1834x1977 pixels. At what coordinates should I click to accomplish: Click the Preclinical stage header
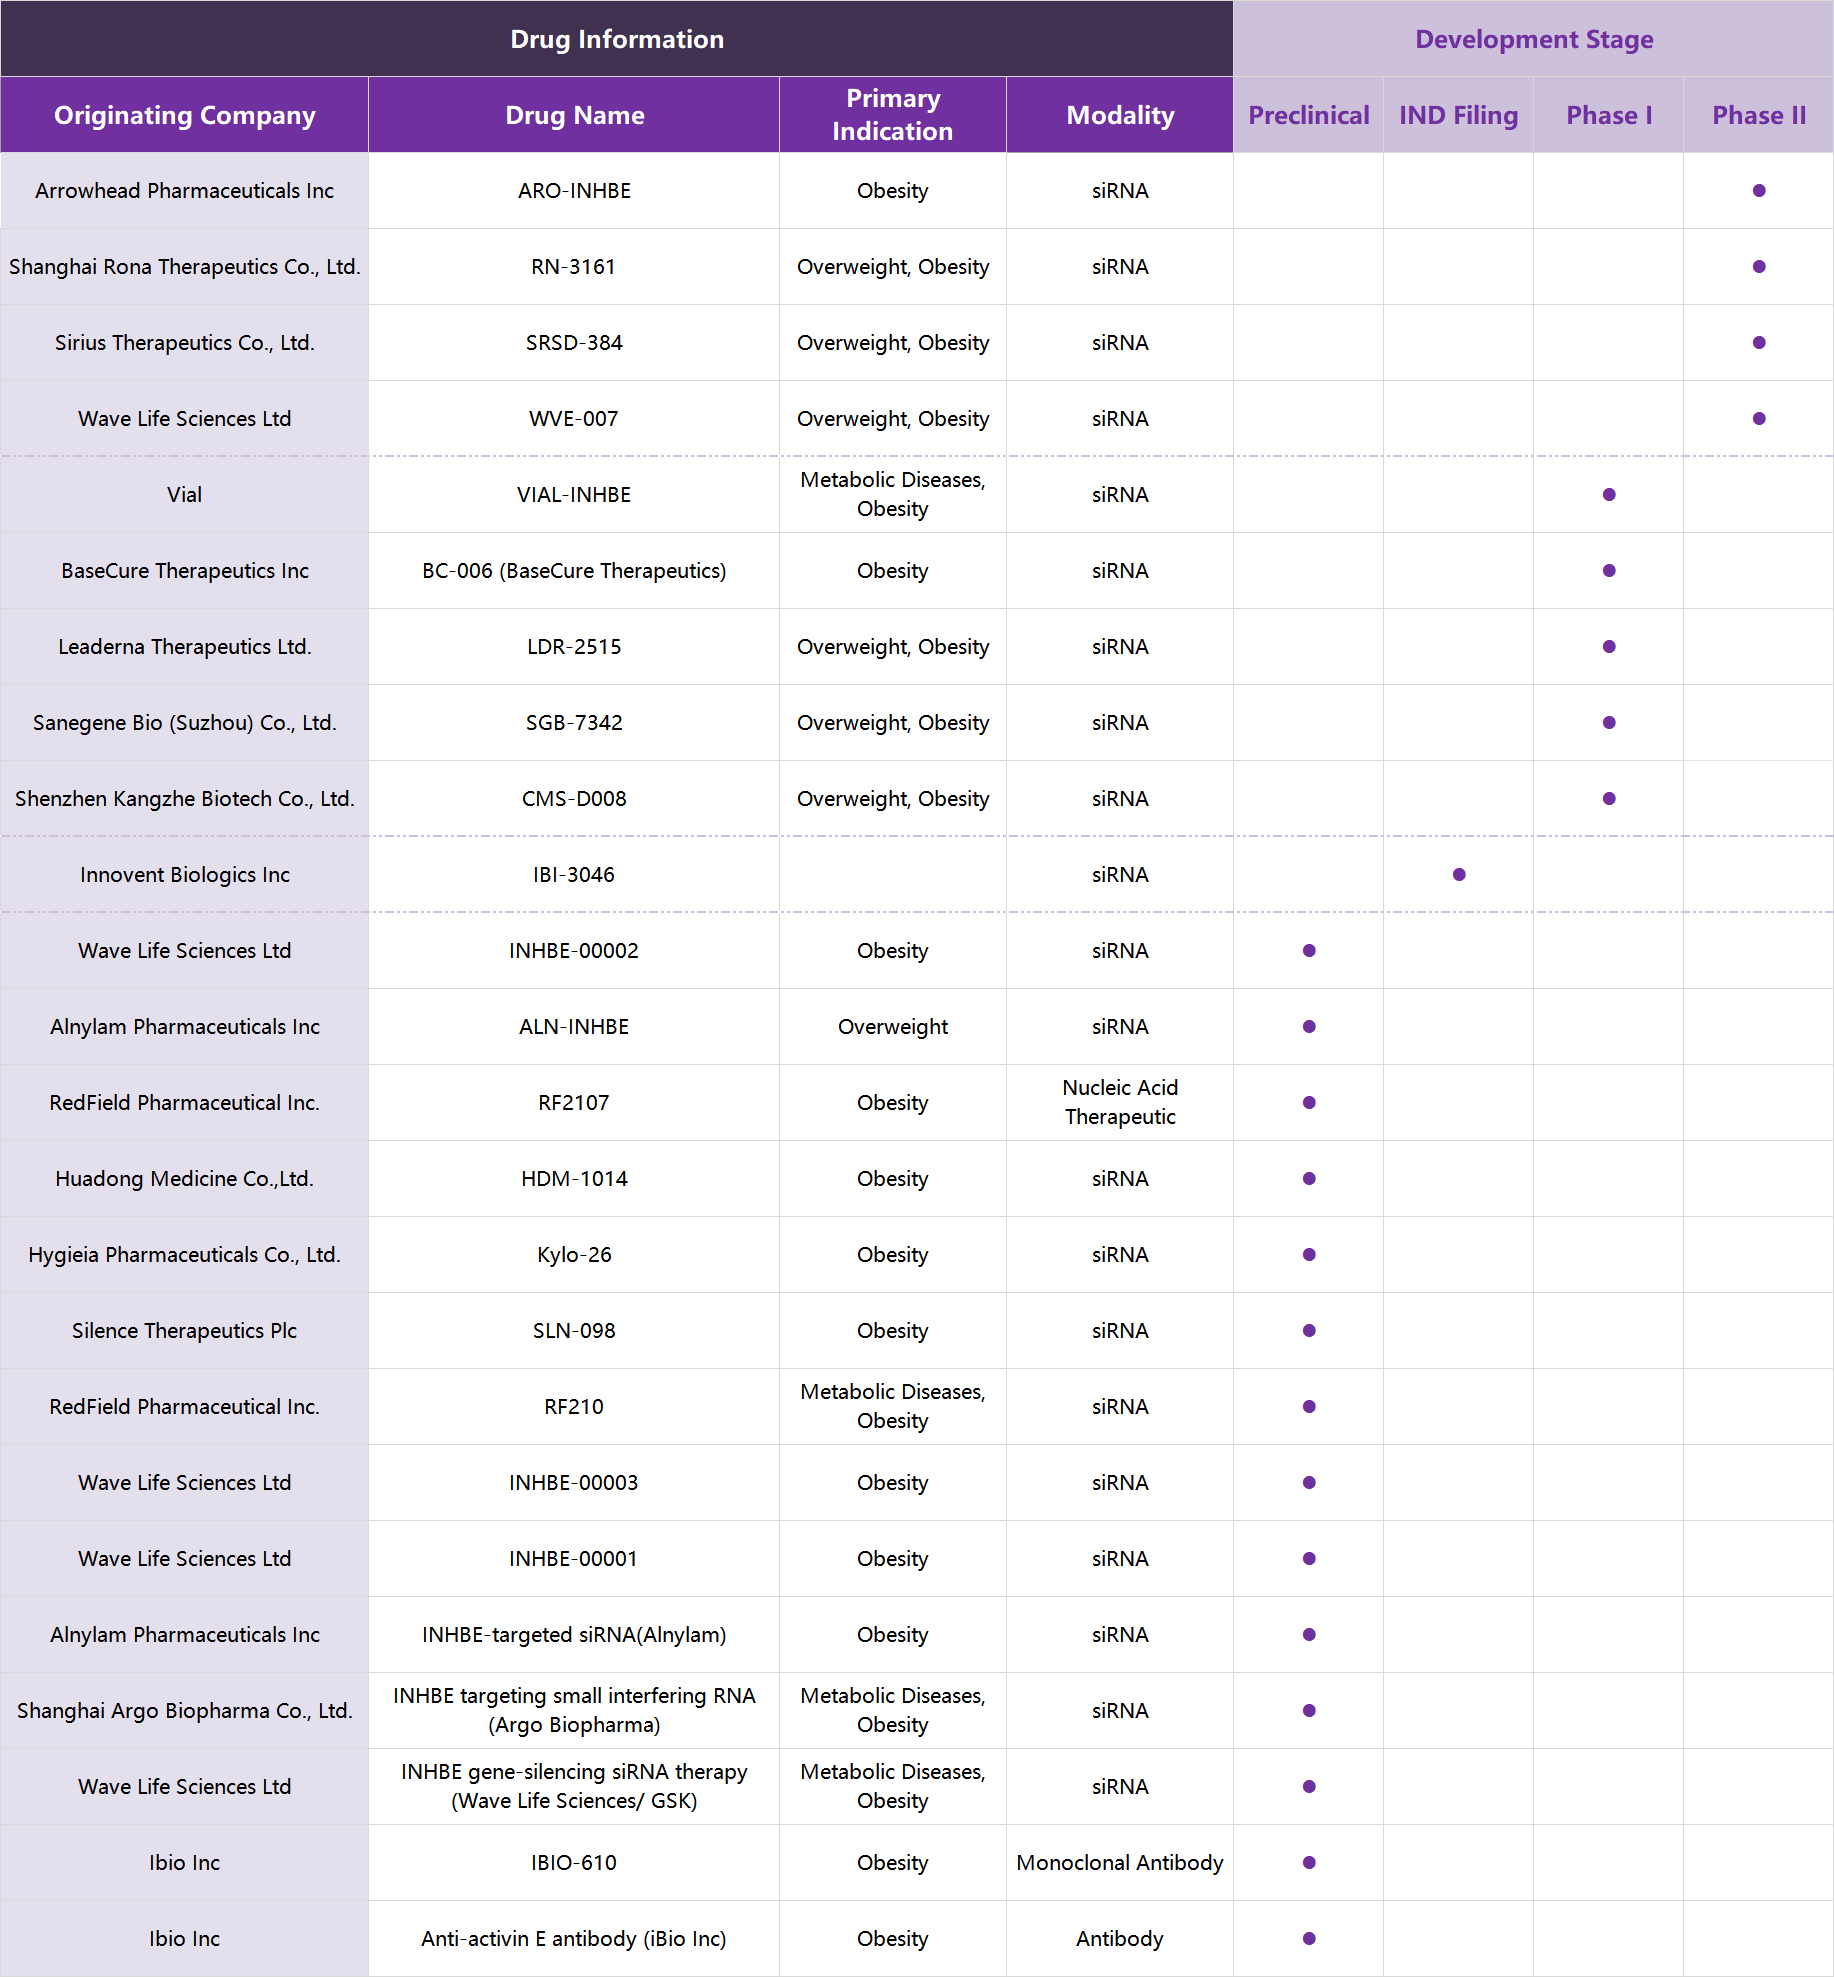1308,115
